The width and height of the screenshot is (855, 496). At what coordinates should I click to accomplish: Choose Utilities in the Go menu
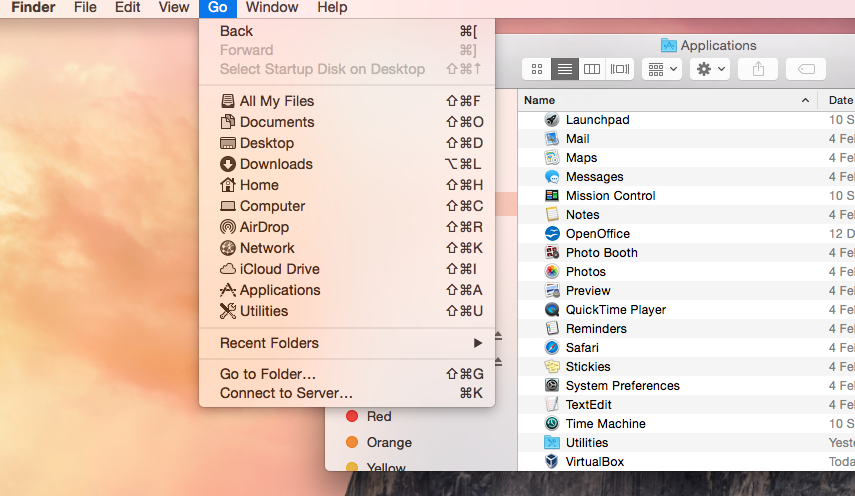pos(347,311)
